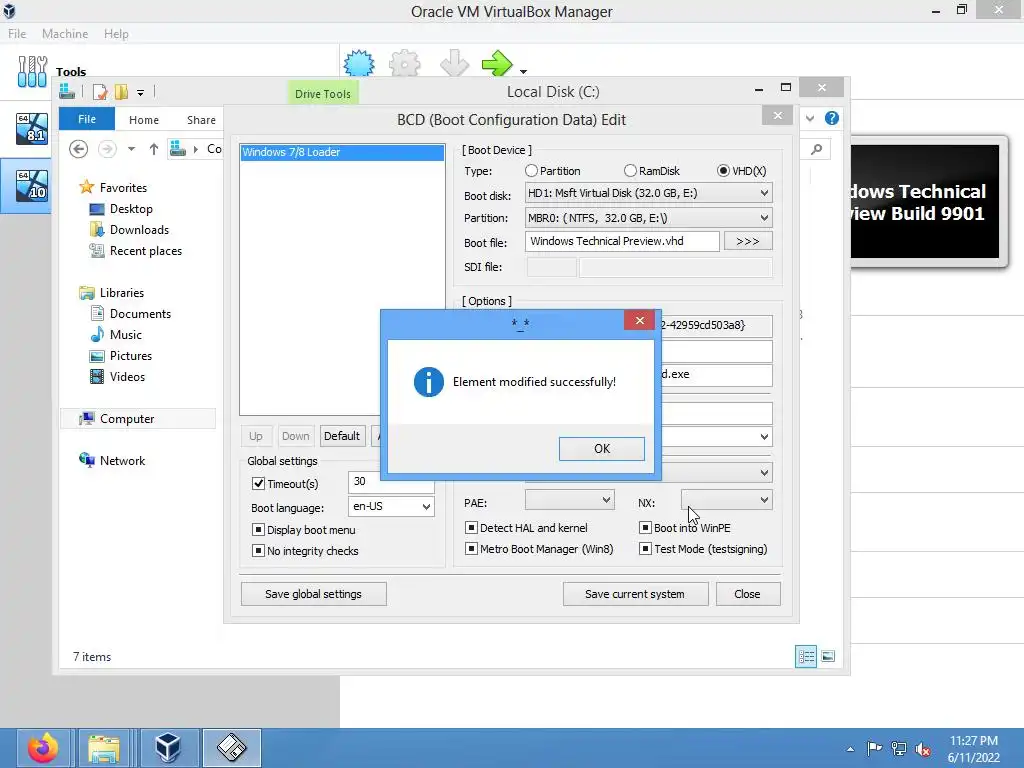The image size is (1024, 768).
Task: Click the Explorer search magnifier icon
Action: tap(816, 149)
